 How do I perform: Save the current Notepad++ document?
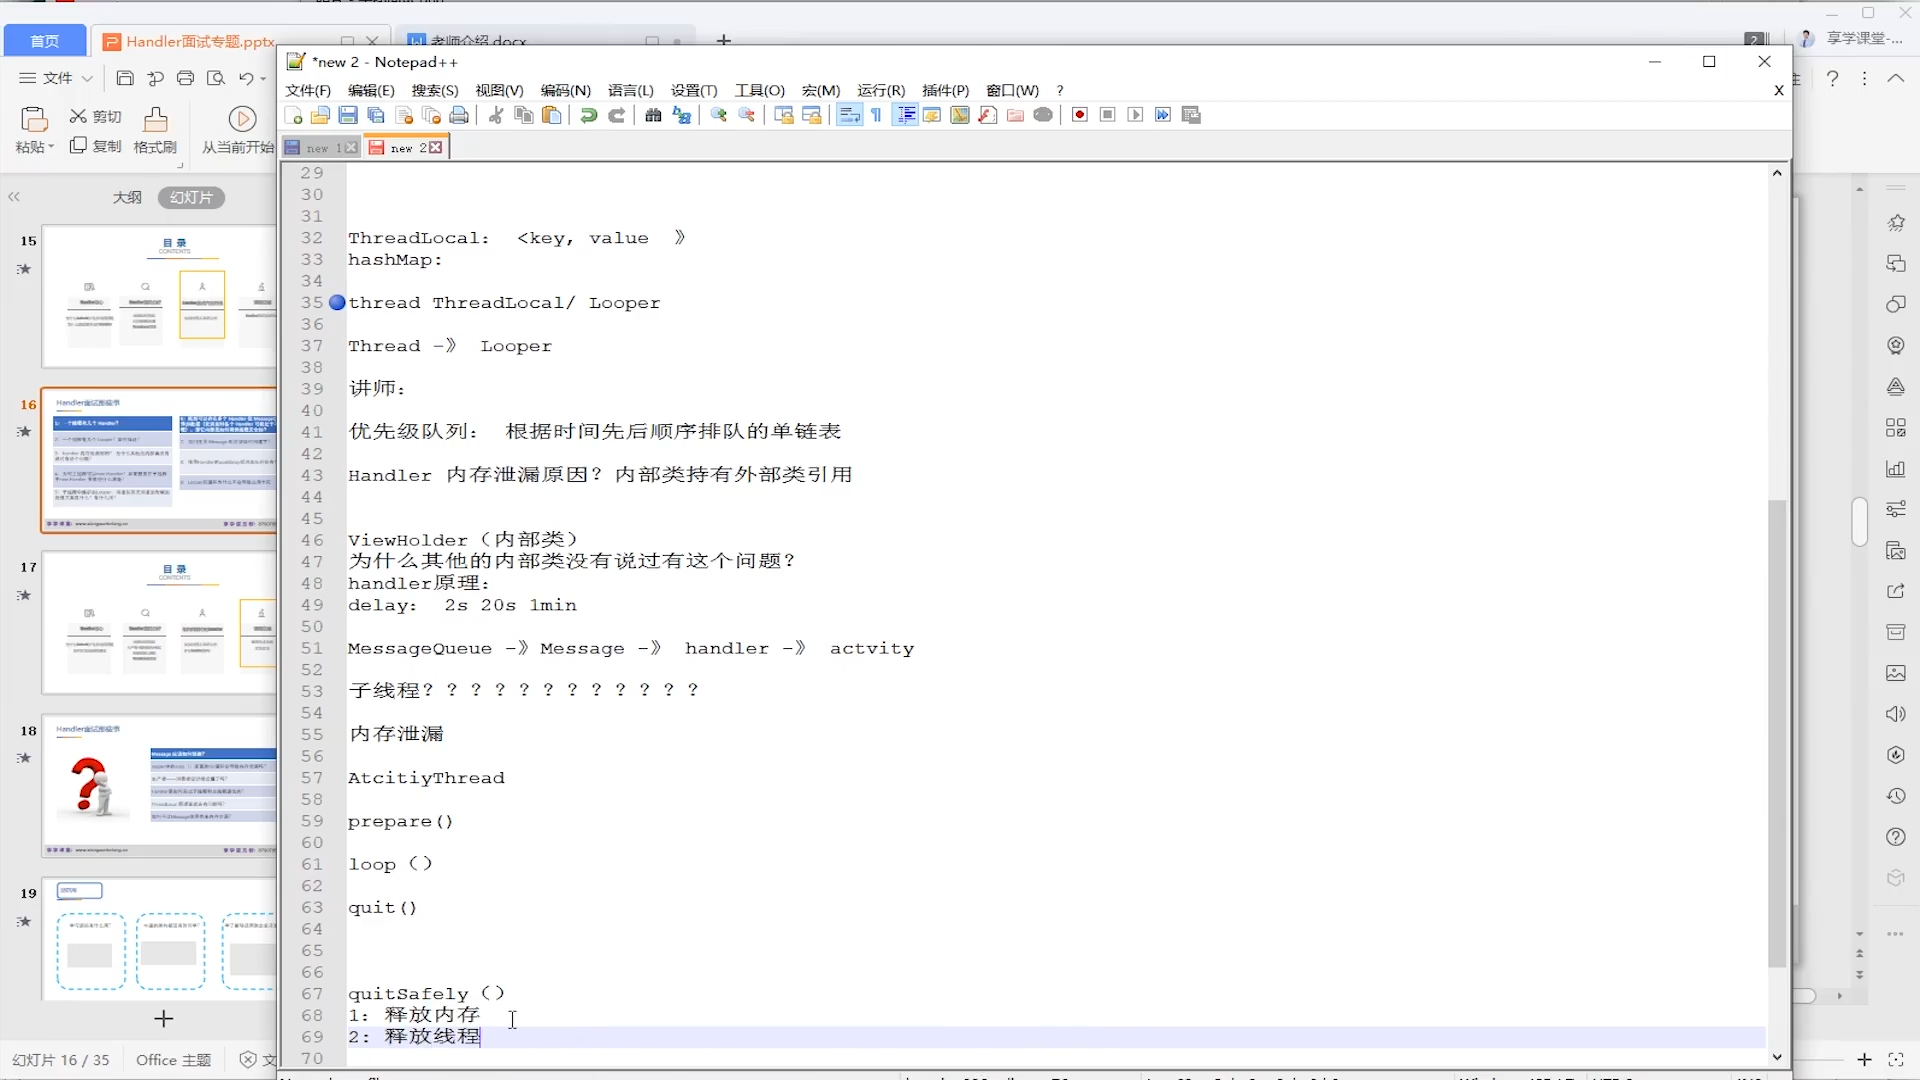coord(348,115)
